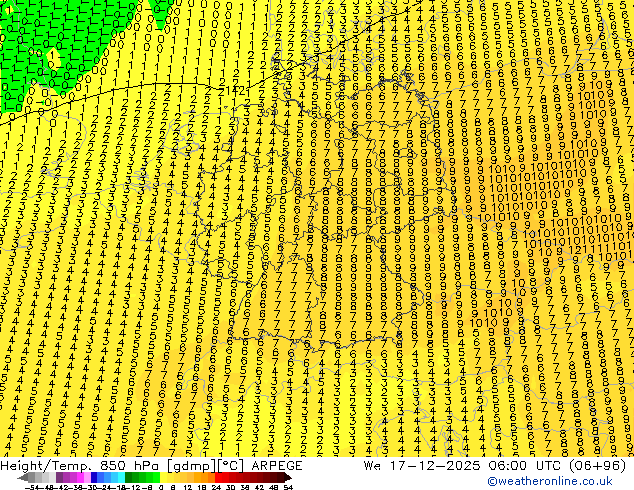Click the (06+96) forecast hour text
The image size is (634, 490).
pos(598,466)
